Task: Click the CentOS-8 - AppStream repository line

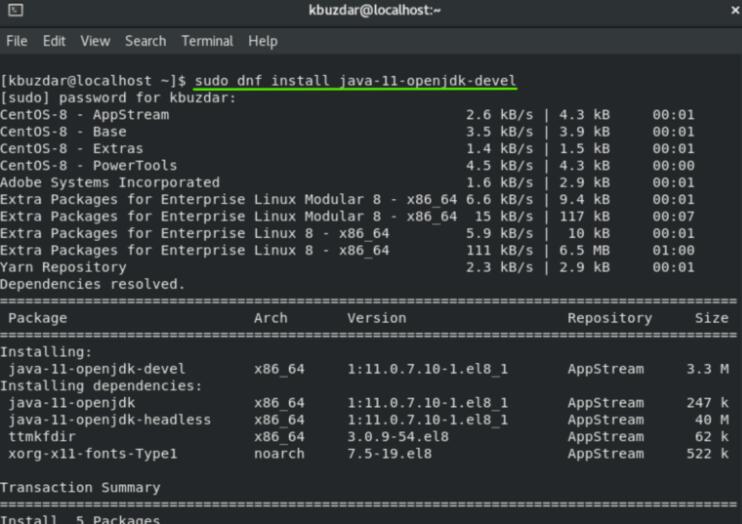Action: (347, 115)
